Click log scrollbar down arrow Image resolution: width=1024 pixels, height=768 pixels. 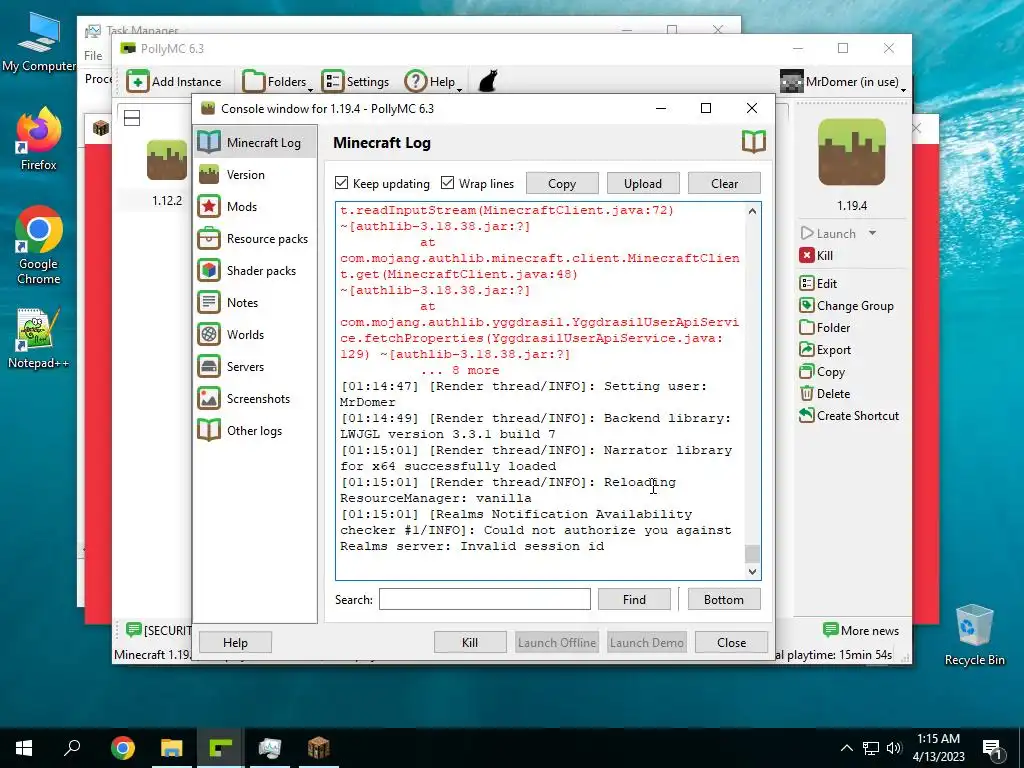[752, 571]
